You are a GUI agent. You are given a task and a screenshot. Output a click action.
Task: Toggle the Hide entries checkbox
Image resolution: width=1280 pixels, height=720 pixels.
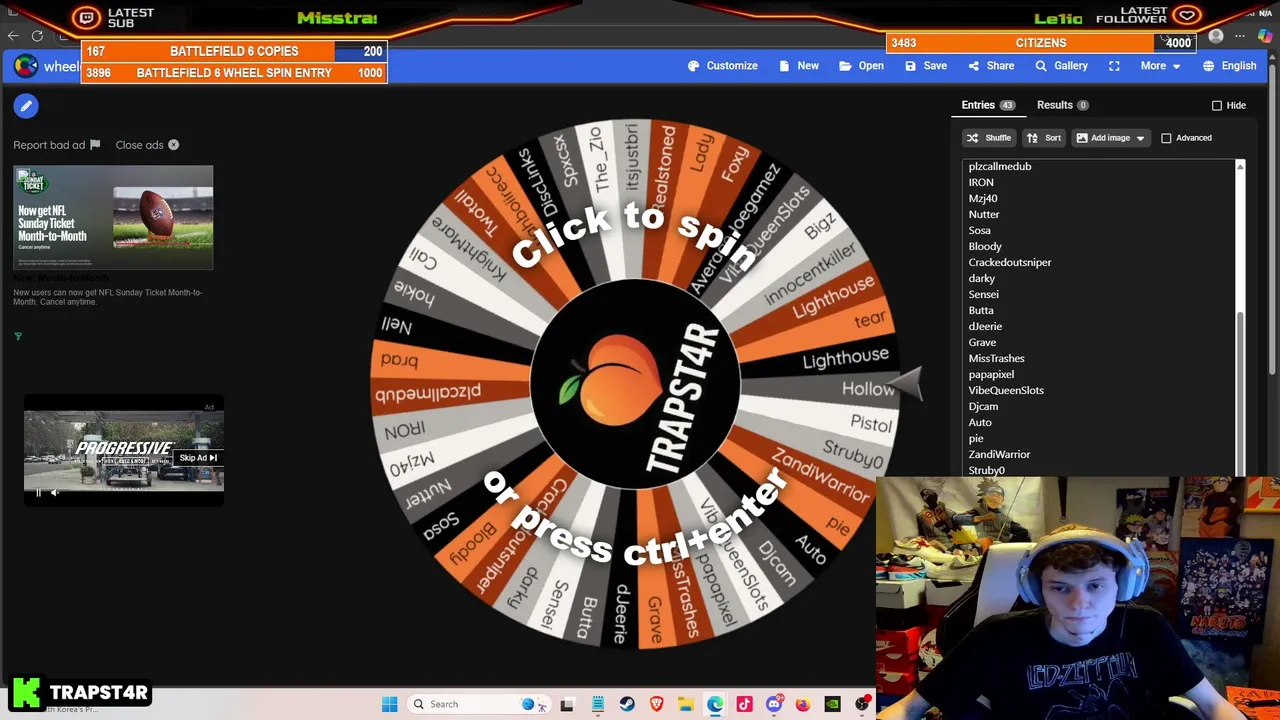(1217, 105)
